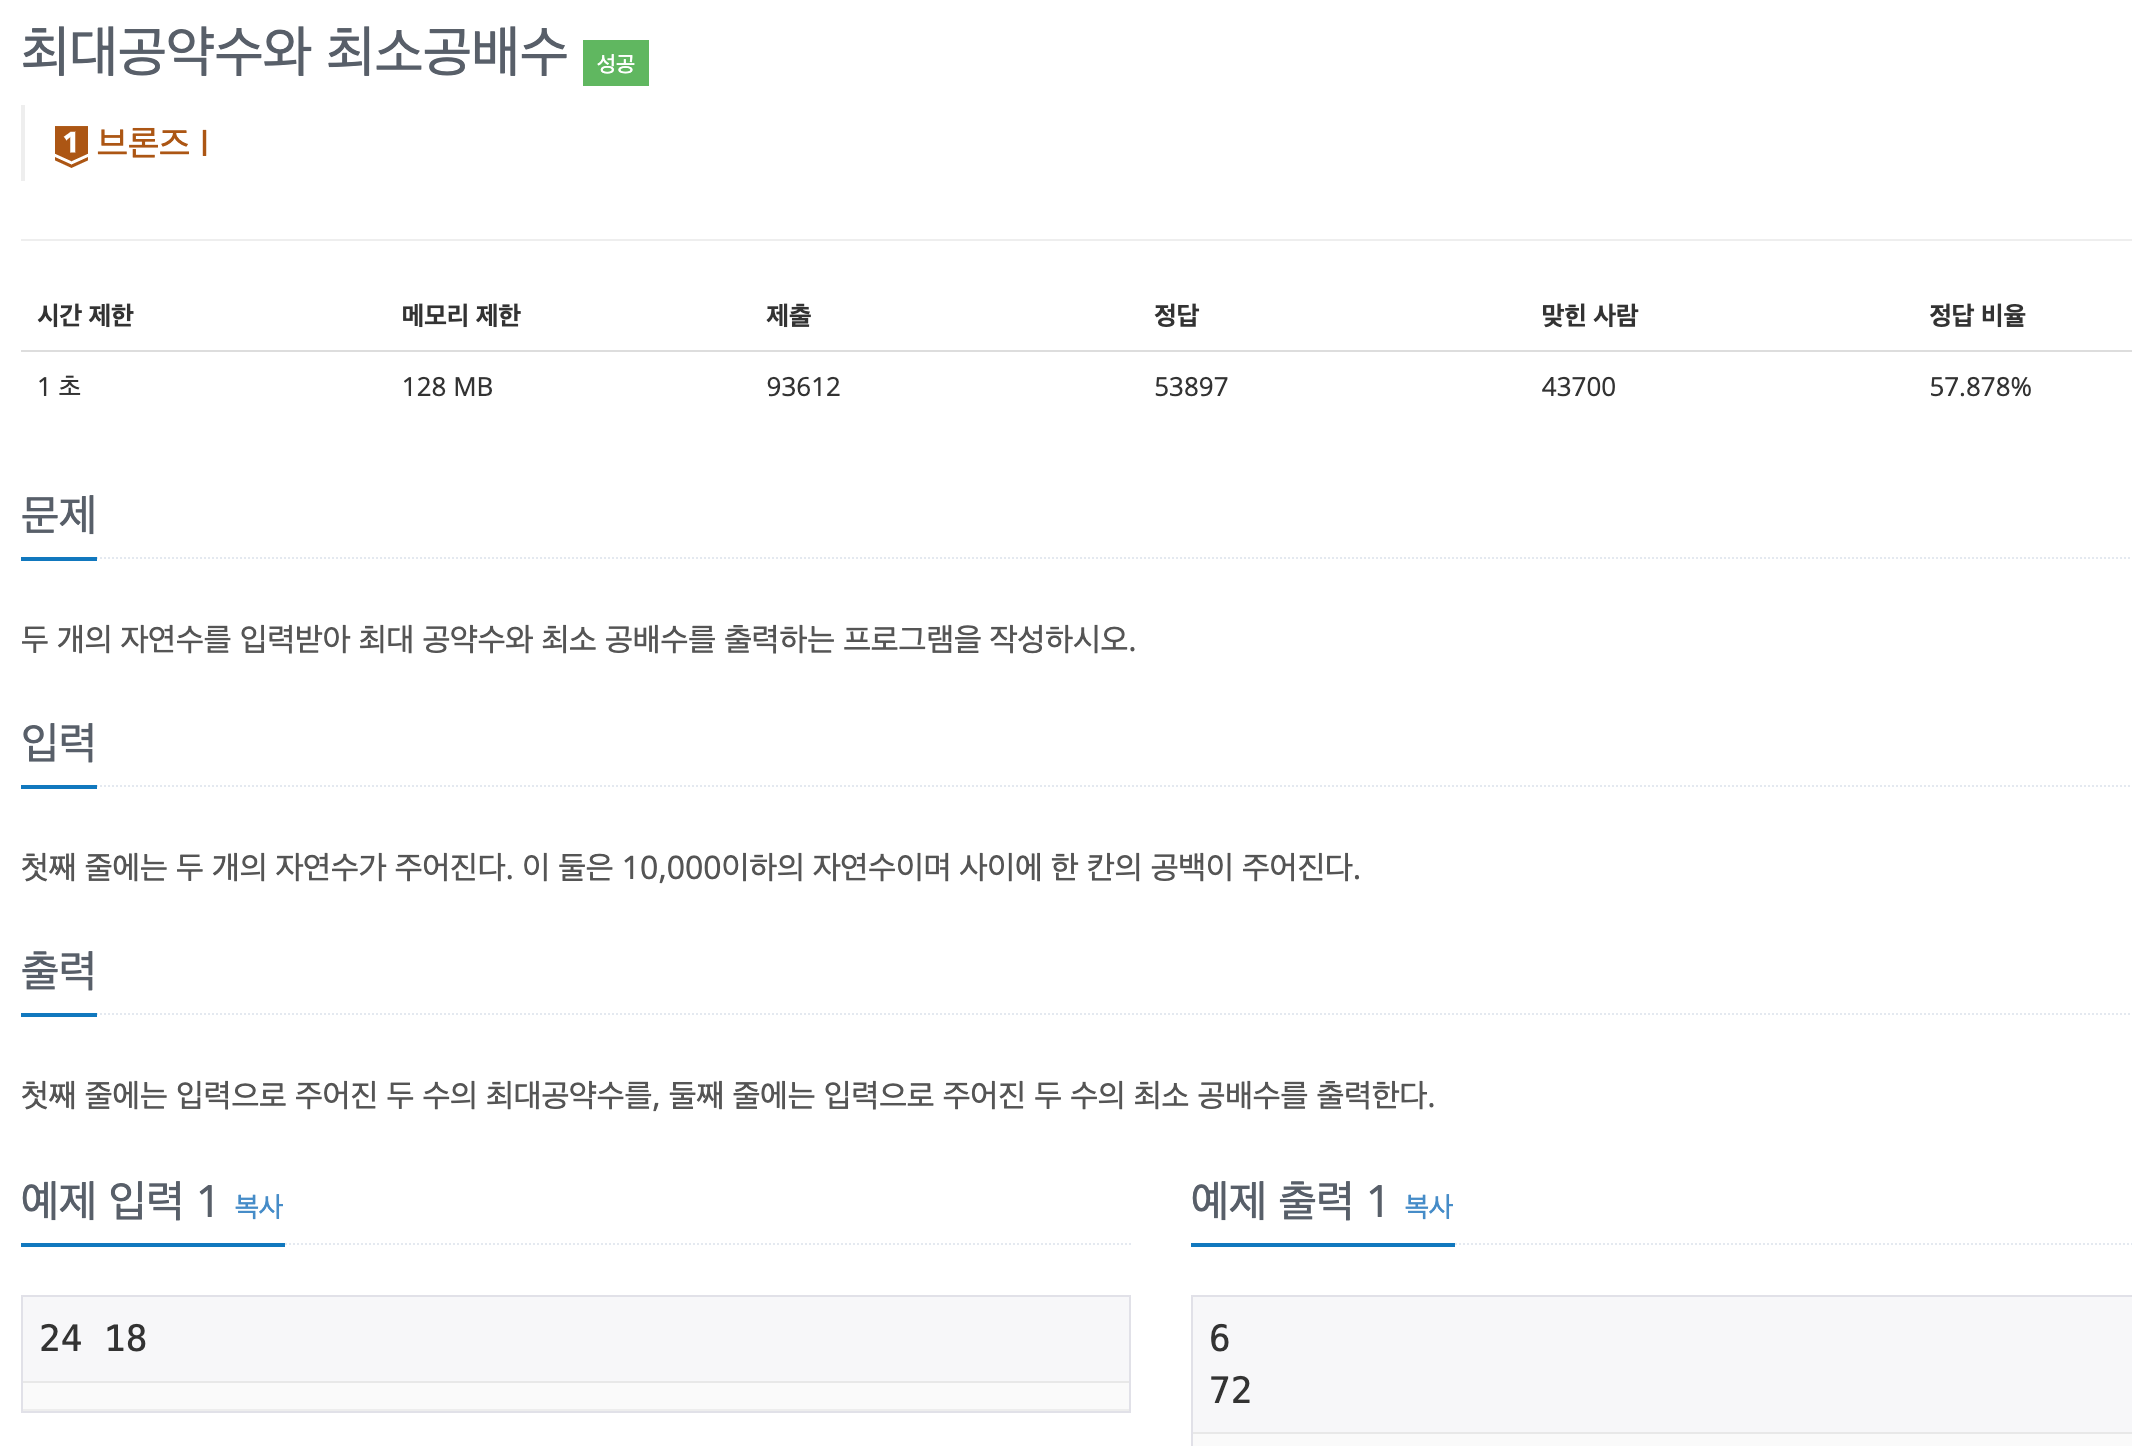Click the 예제 출력 1 heading

pos(1288,1200)
